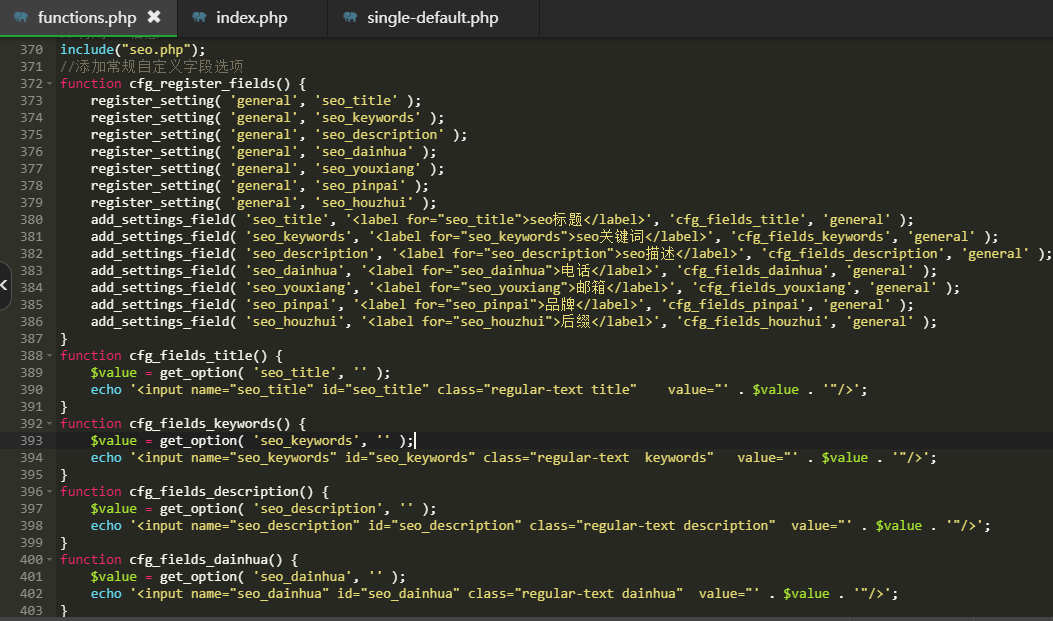Expand the side panel with the left chevron handle
1053x621 pixels.
(5, 285)
